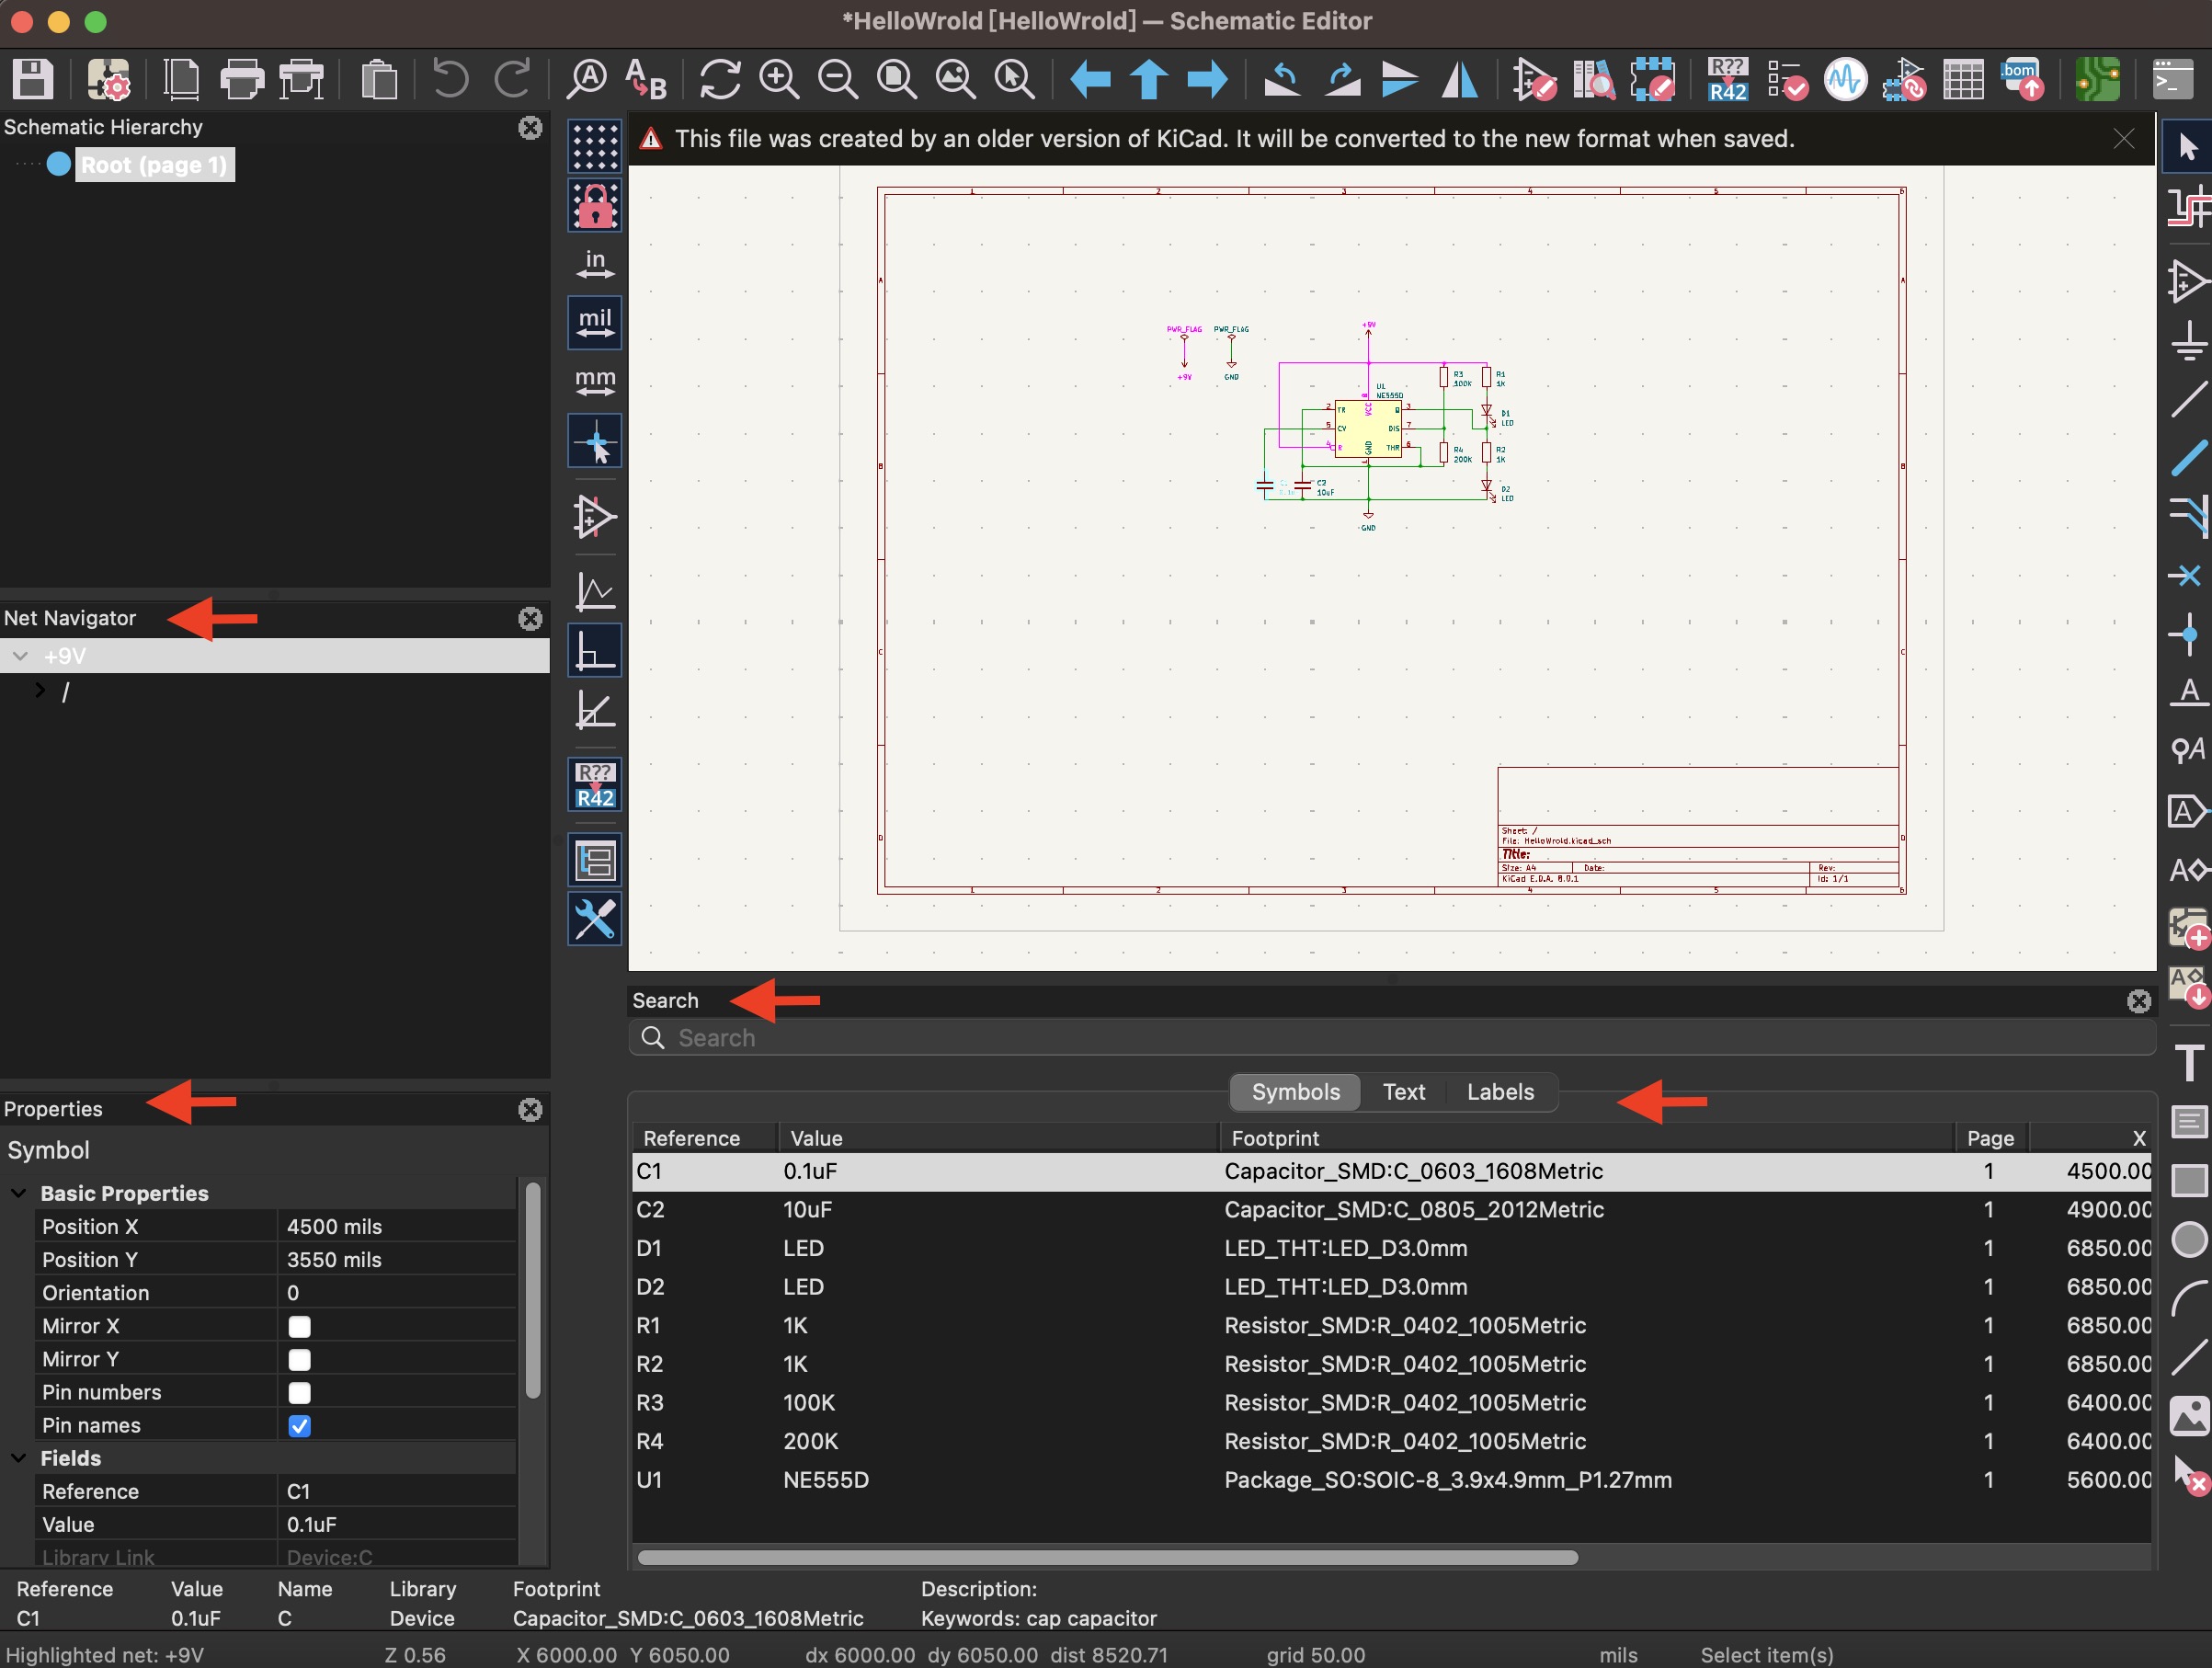Close Schematic Hierarchy panel
Viewport: 2212px width, 1668px height.
coord(530,127)
